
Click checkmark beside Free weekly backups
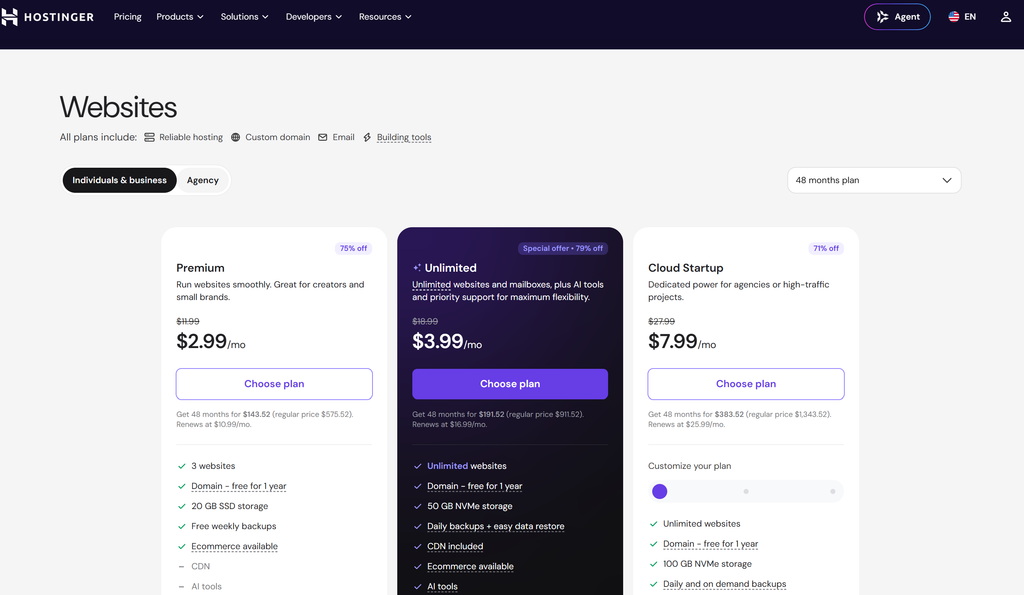click(x=182, y=526)
